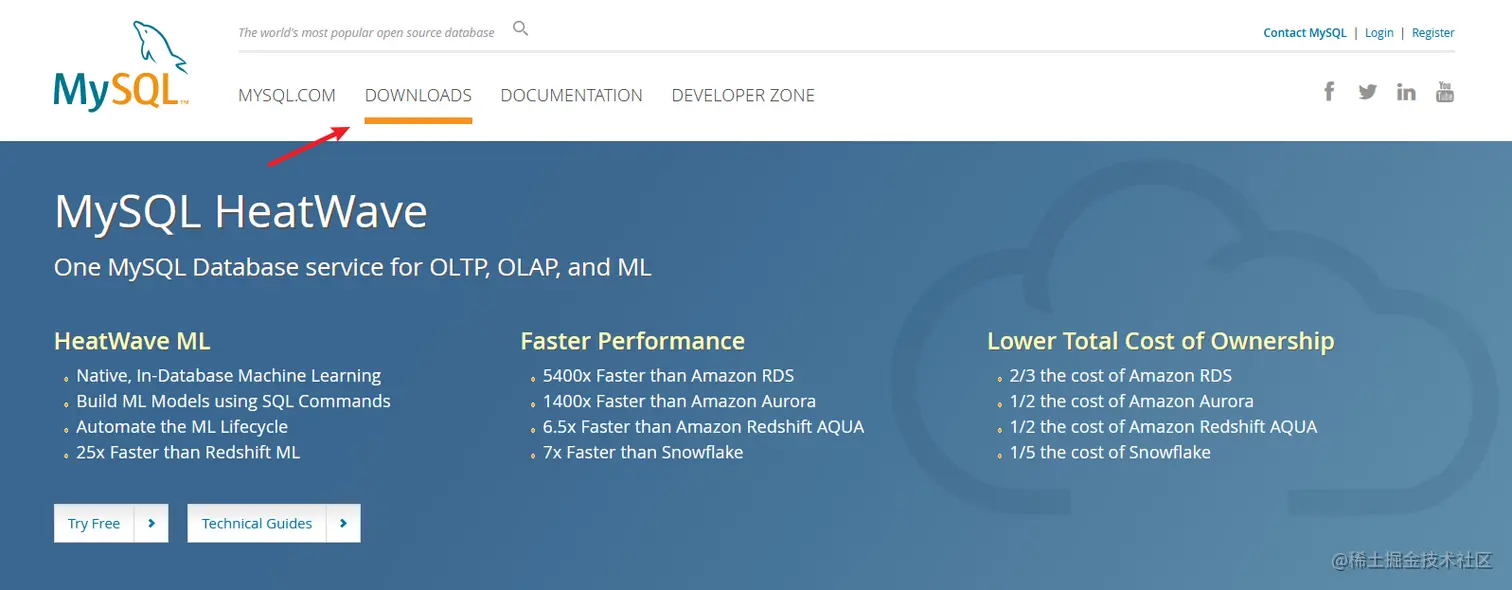The image size is (1512, 590).
Task: Click '1/2 the cost of Amazon Aurora'
Action: 1132,401
